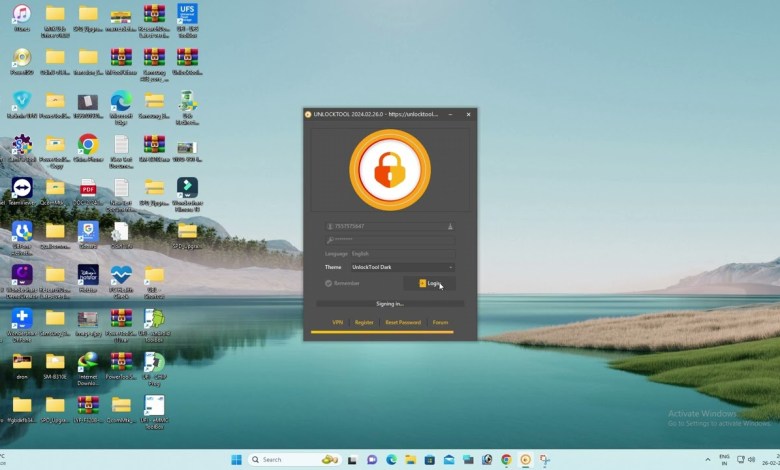Open the Register link
The height and width of the screenshot is (470, 780).
[x=364, y=323]
